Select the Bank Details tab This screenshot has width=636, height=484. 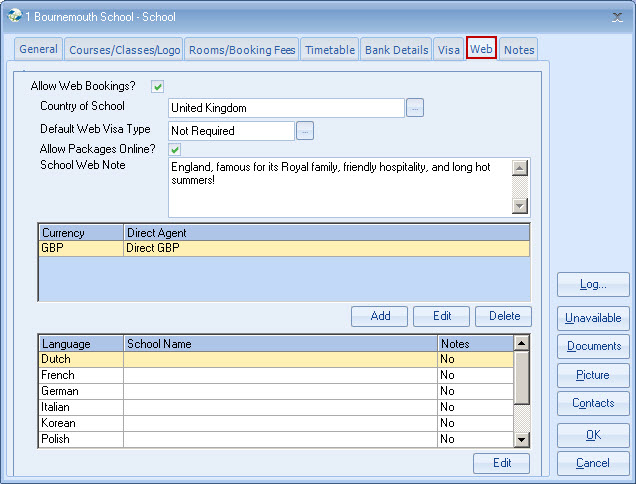(396, 49)
